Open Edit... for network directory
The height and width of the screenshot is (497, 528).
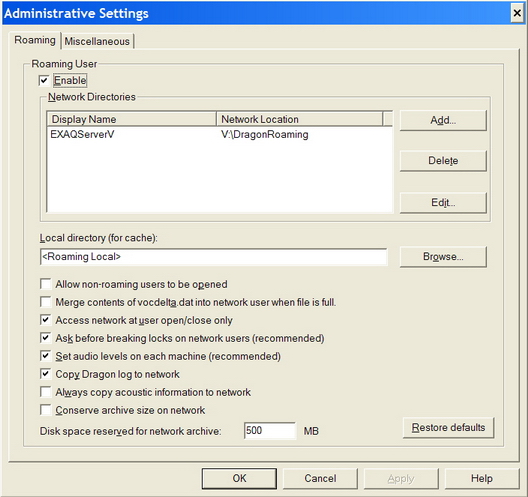[x=443, y=202]
